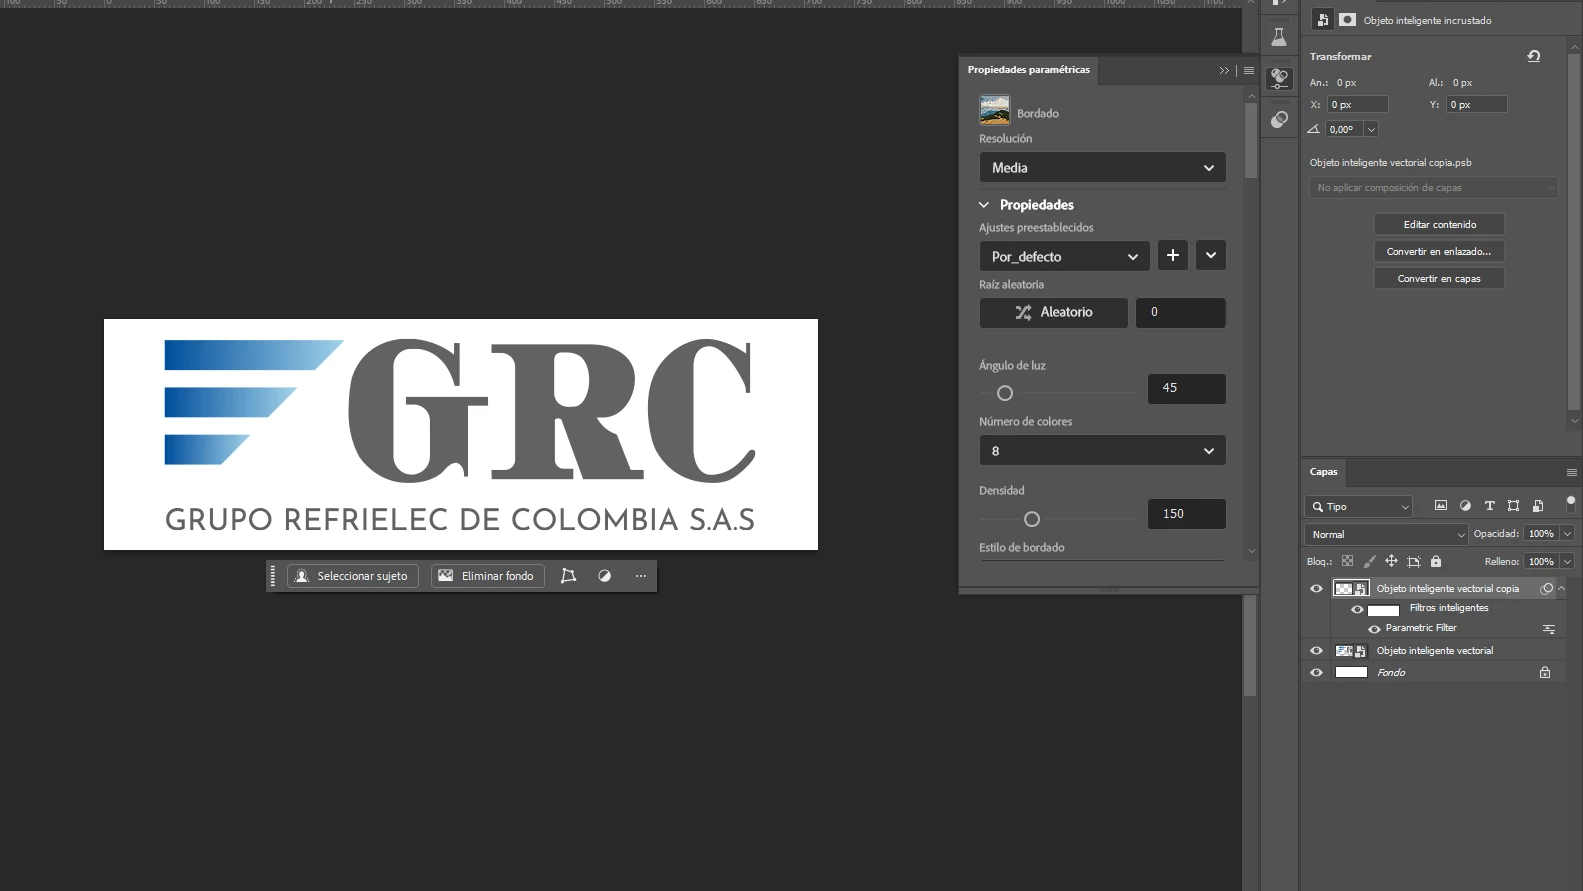
Task: Click the Y position field
Action: pyautogui.click(x=1476, y=105)
